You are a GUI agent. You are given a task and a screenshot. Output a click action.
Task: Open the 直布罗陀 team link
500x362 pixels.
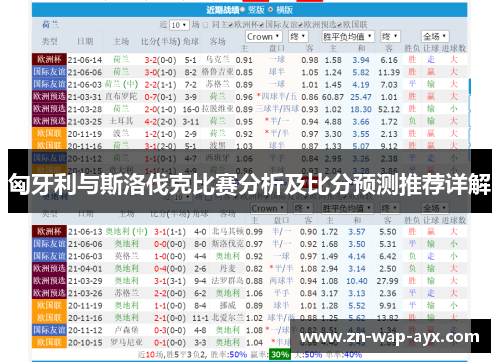pos(121,97)
